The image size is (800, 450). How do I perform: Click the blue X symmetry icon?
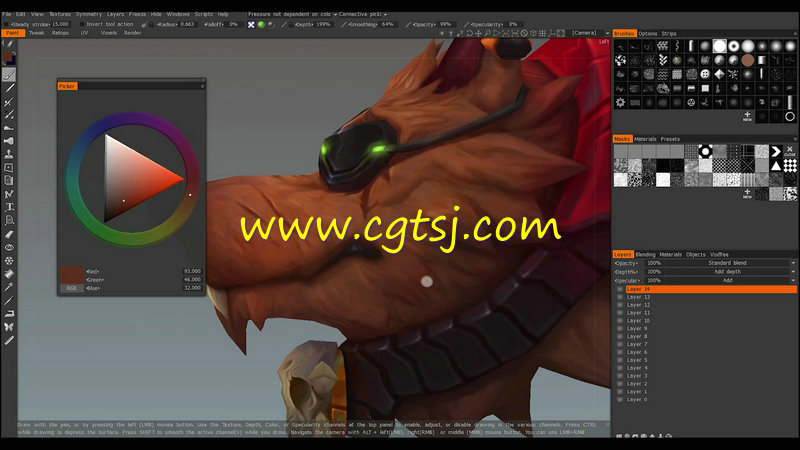pyautogui.click(x=251, y=24)
